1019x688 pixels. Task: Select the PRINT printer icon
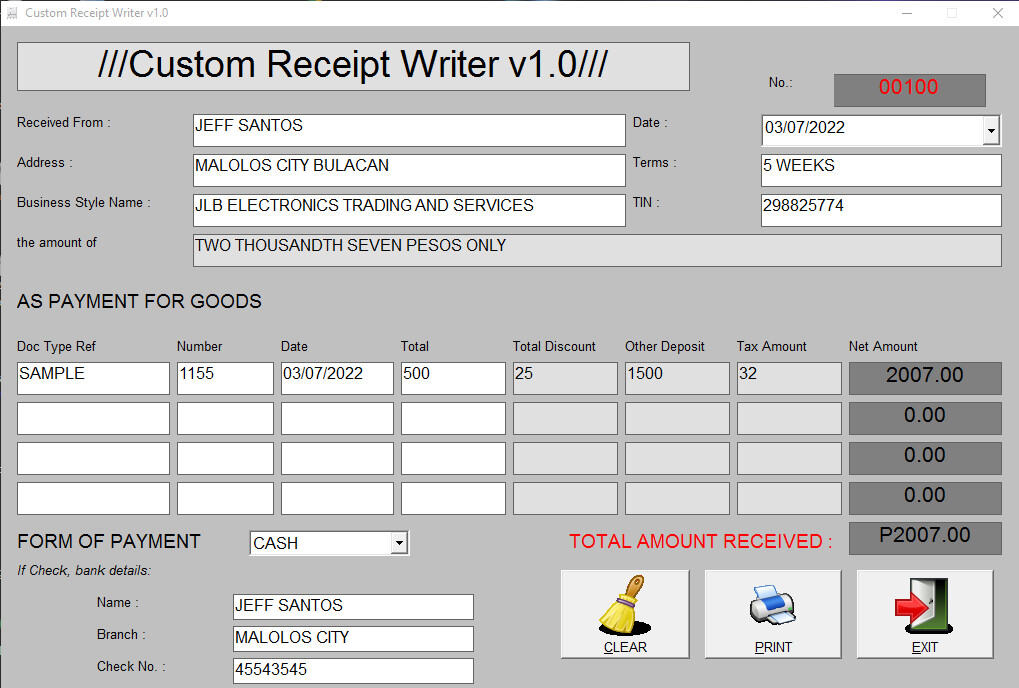click(772, 605)
